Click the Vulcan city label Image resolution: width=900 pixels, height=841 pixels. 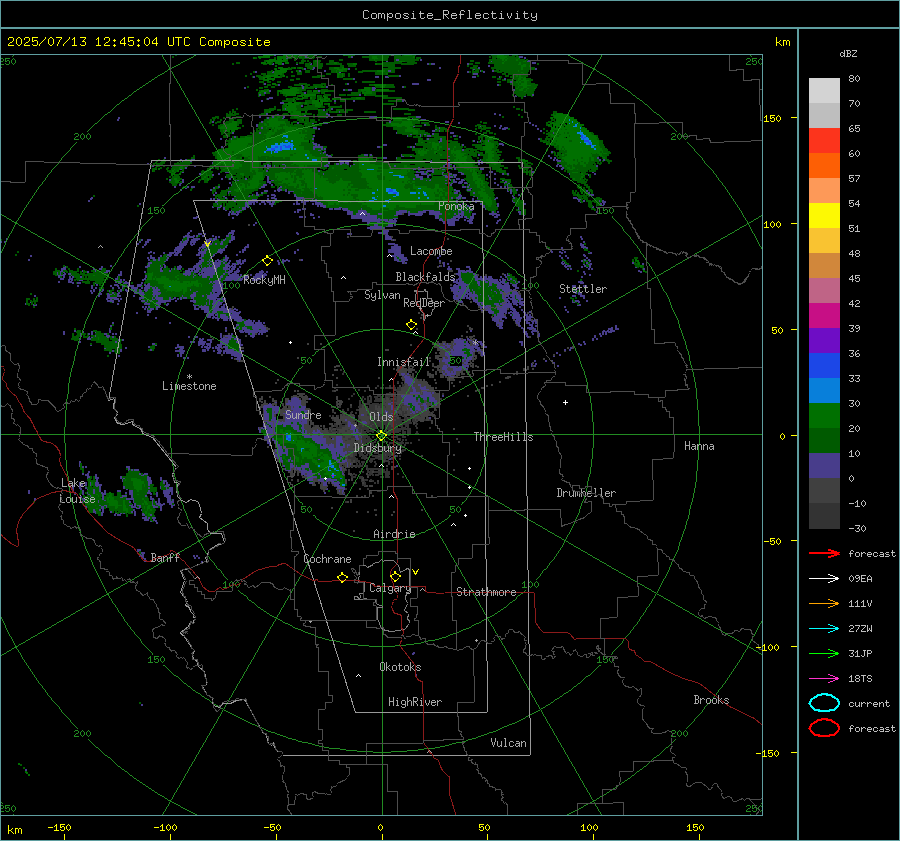point(508,743)
